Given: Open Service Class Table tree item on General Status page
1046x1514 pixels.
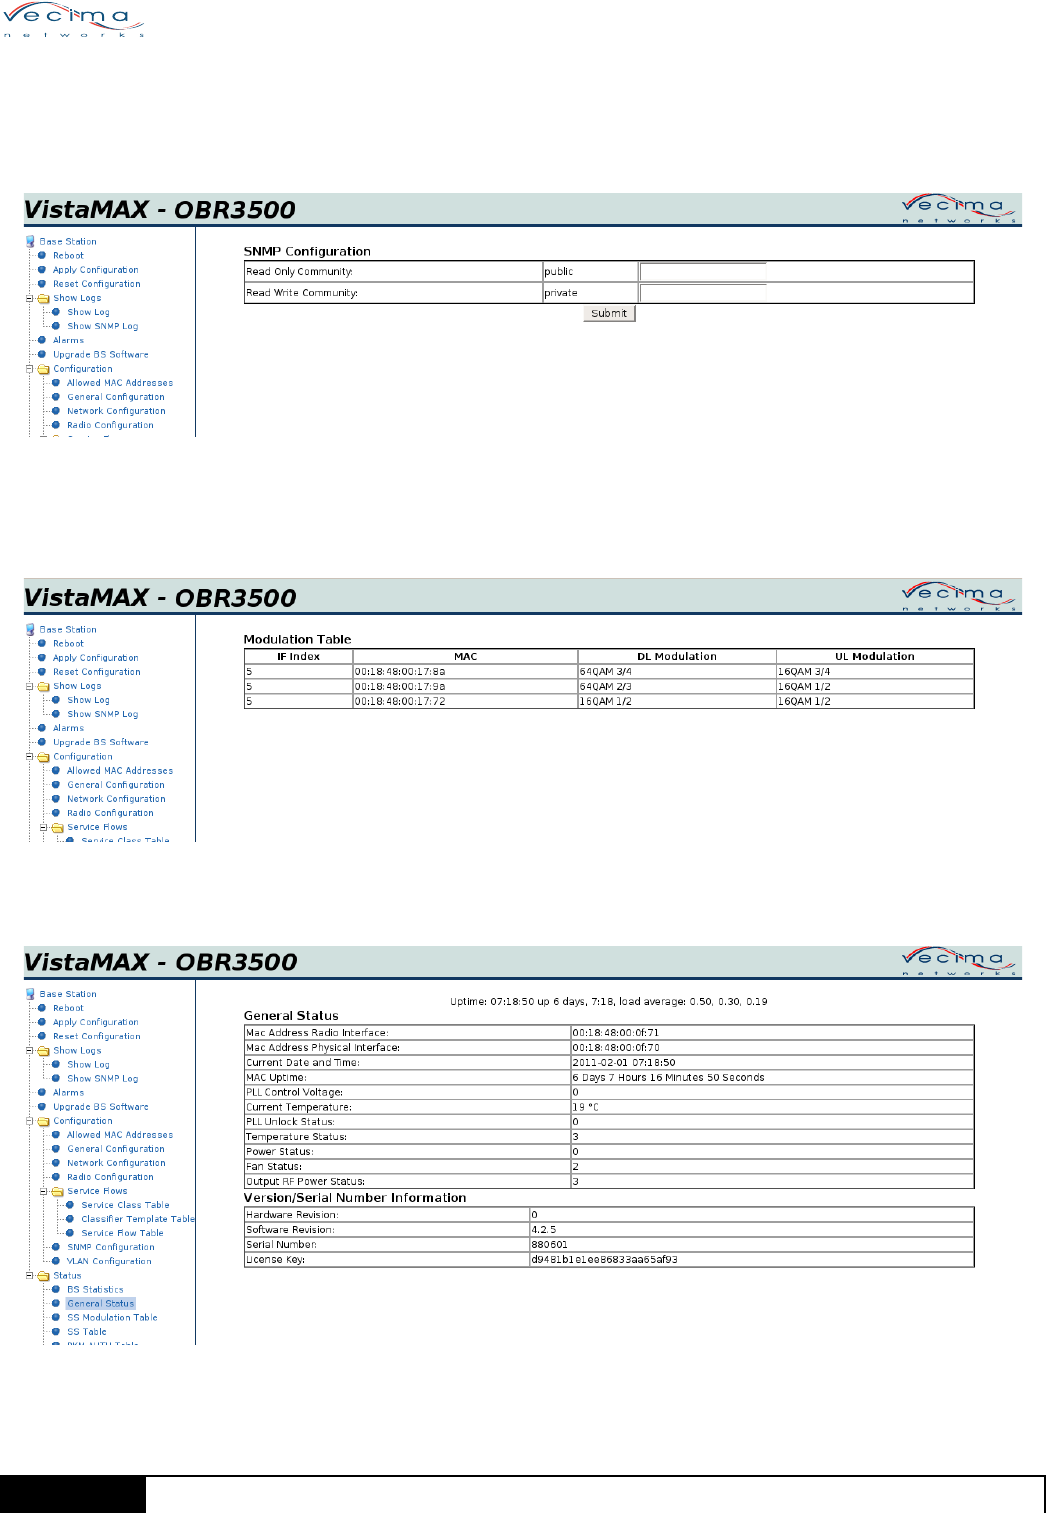Looking at the screenshot, I should pos(126,1205).
